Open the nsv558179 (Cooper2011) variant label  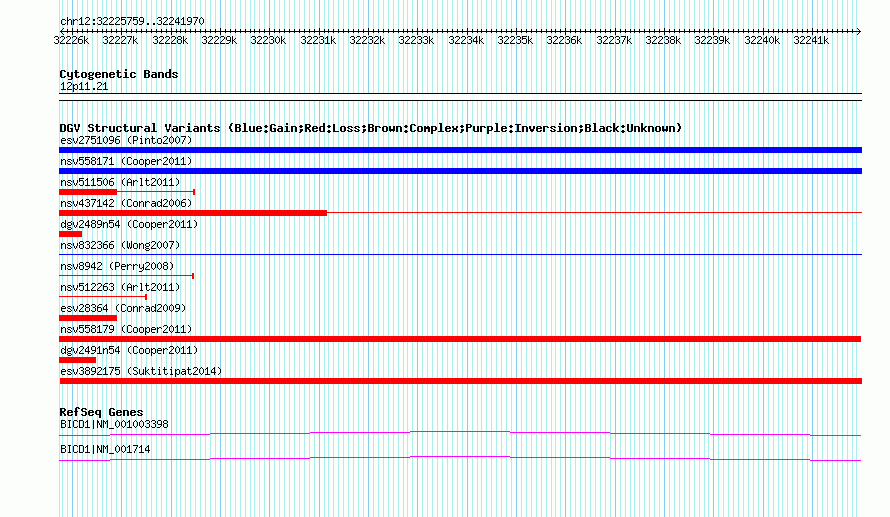pyautogui.click(x=126, y=329)
